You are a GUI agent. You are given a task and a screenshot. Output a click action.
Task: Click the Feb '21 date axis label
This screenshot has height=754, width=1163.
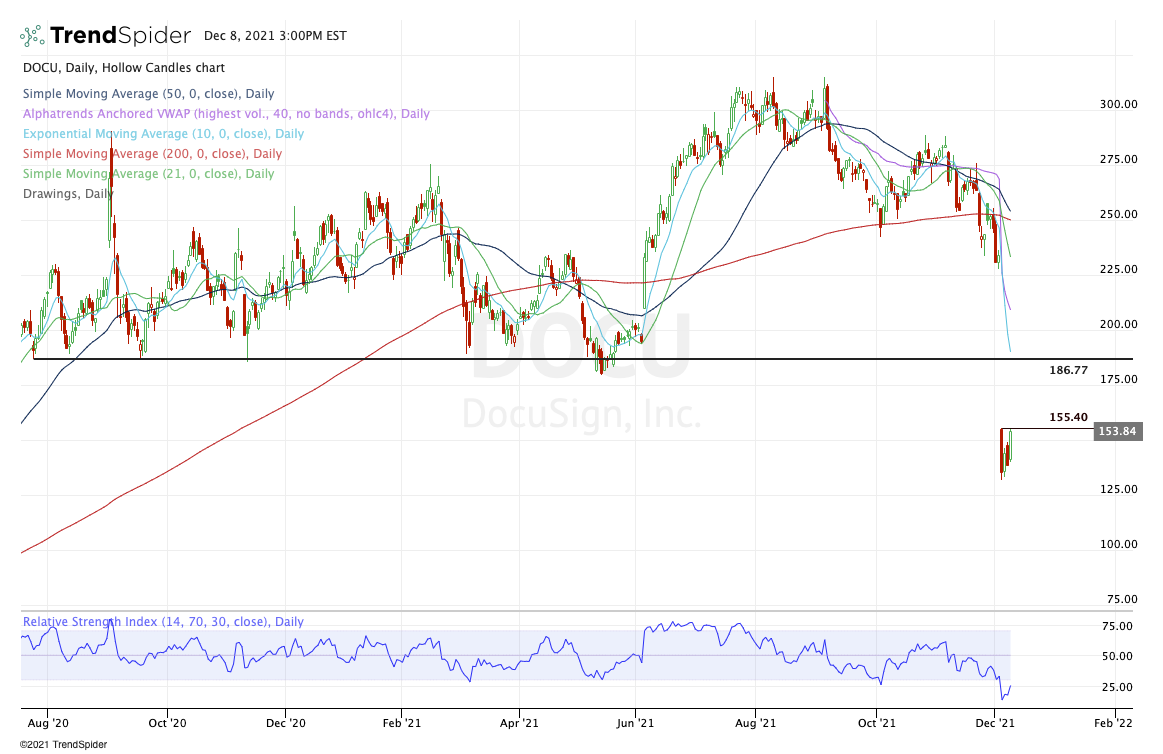click(x=401, y=723)
